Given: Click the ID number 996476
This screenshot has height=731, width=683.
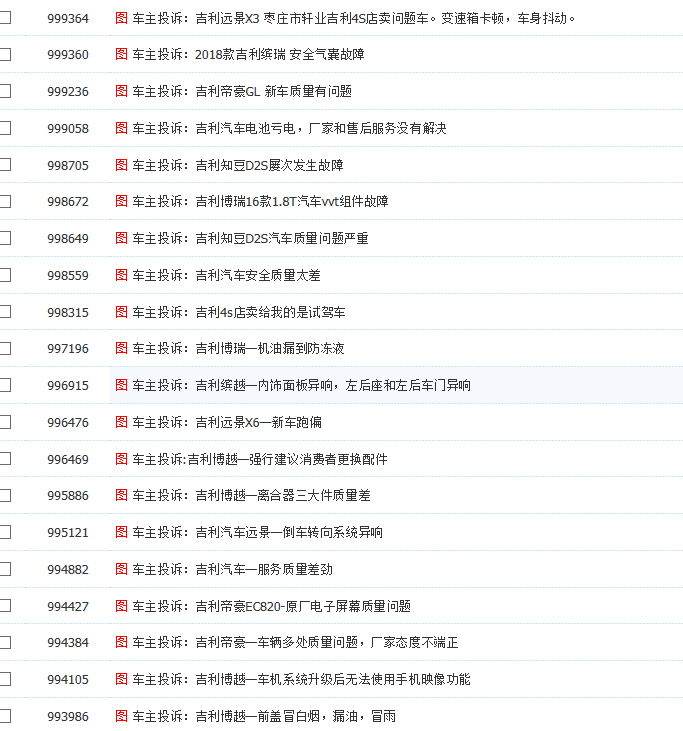Looking at the screenshot, I should (x=68, y=422).
